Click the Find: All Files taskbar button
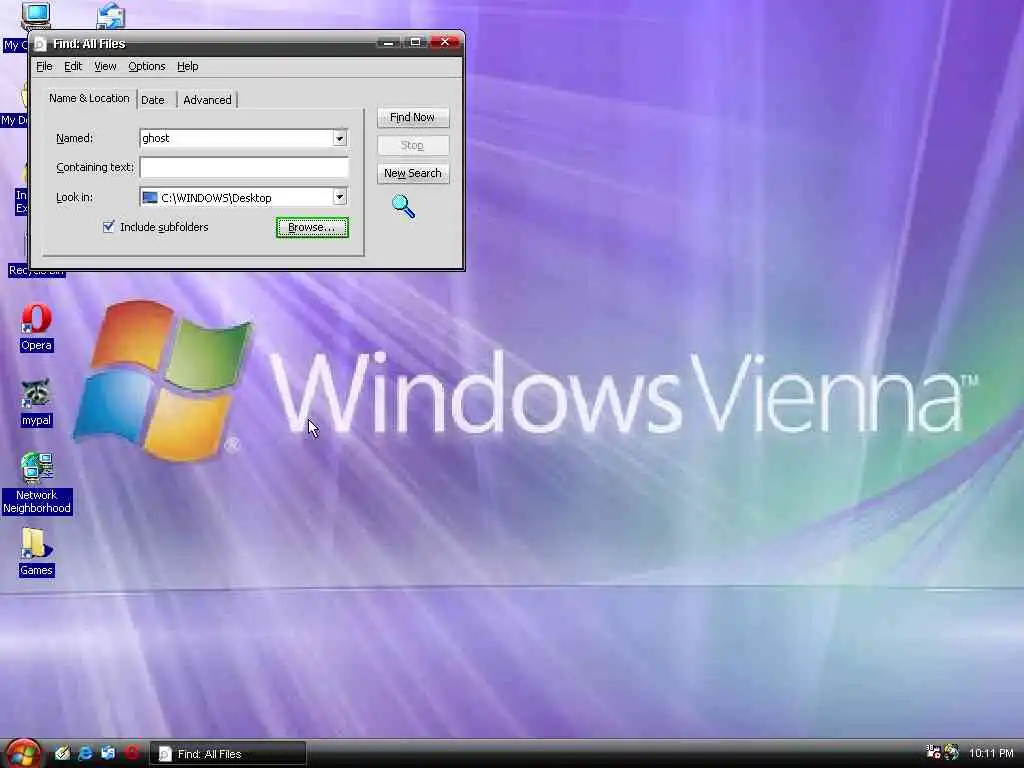The width and height of the screenshot is (1024, 768). (x=228, y=754)
